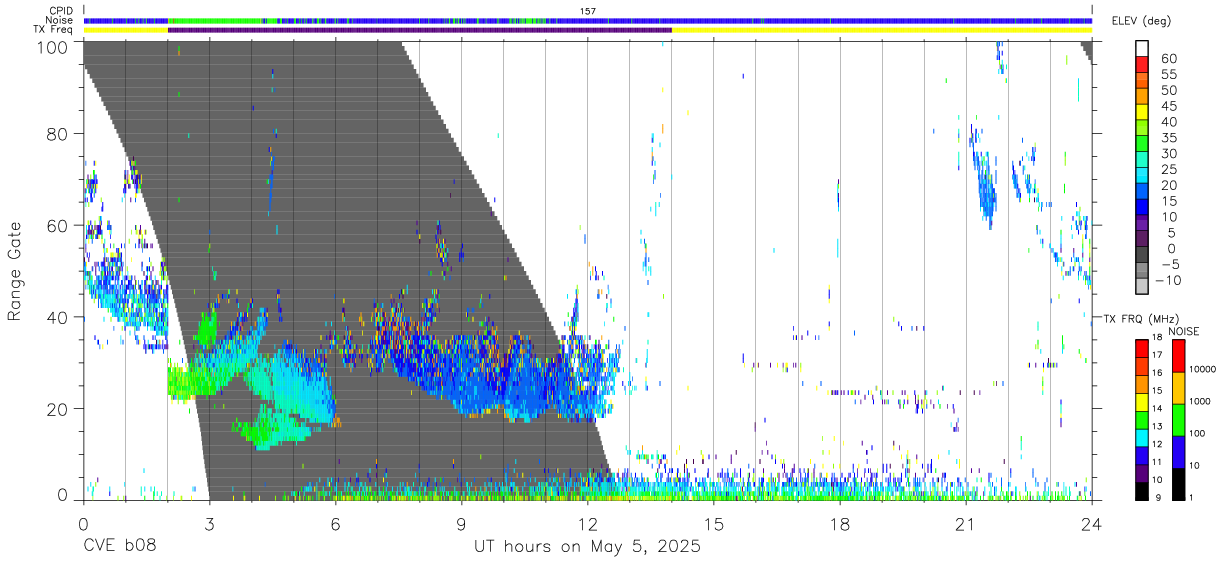Click the purple section of the TX Freq strip
The height and width of the screenshot is (567, 1228).
pos(420,30)
